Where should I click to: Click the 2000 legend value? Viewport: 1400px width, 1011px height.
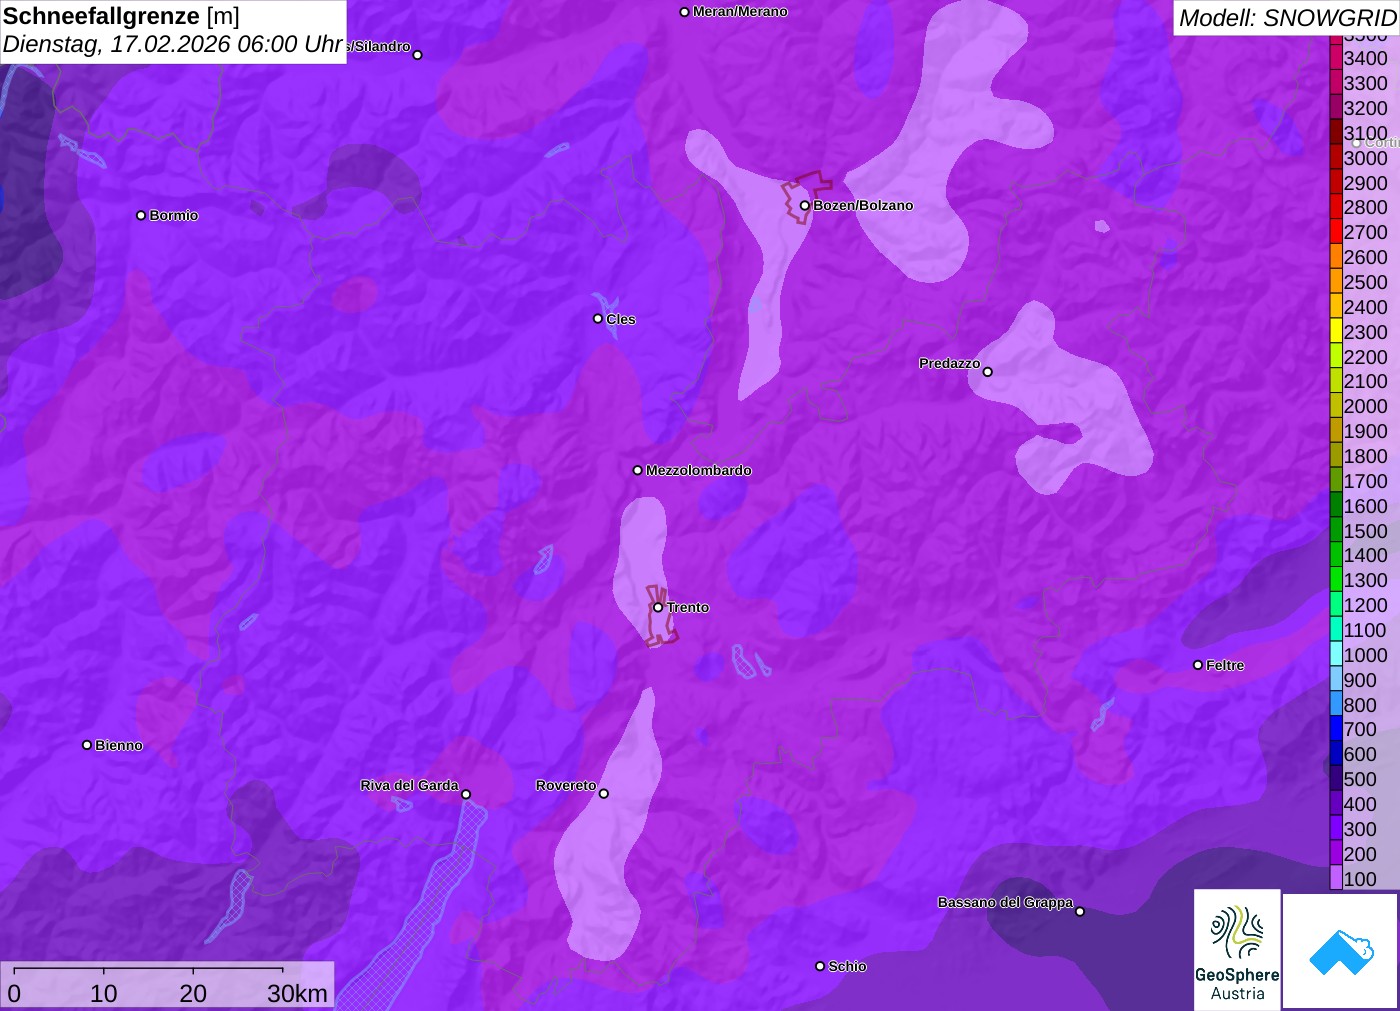(1365, 406)
